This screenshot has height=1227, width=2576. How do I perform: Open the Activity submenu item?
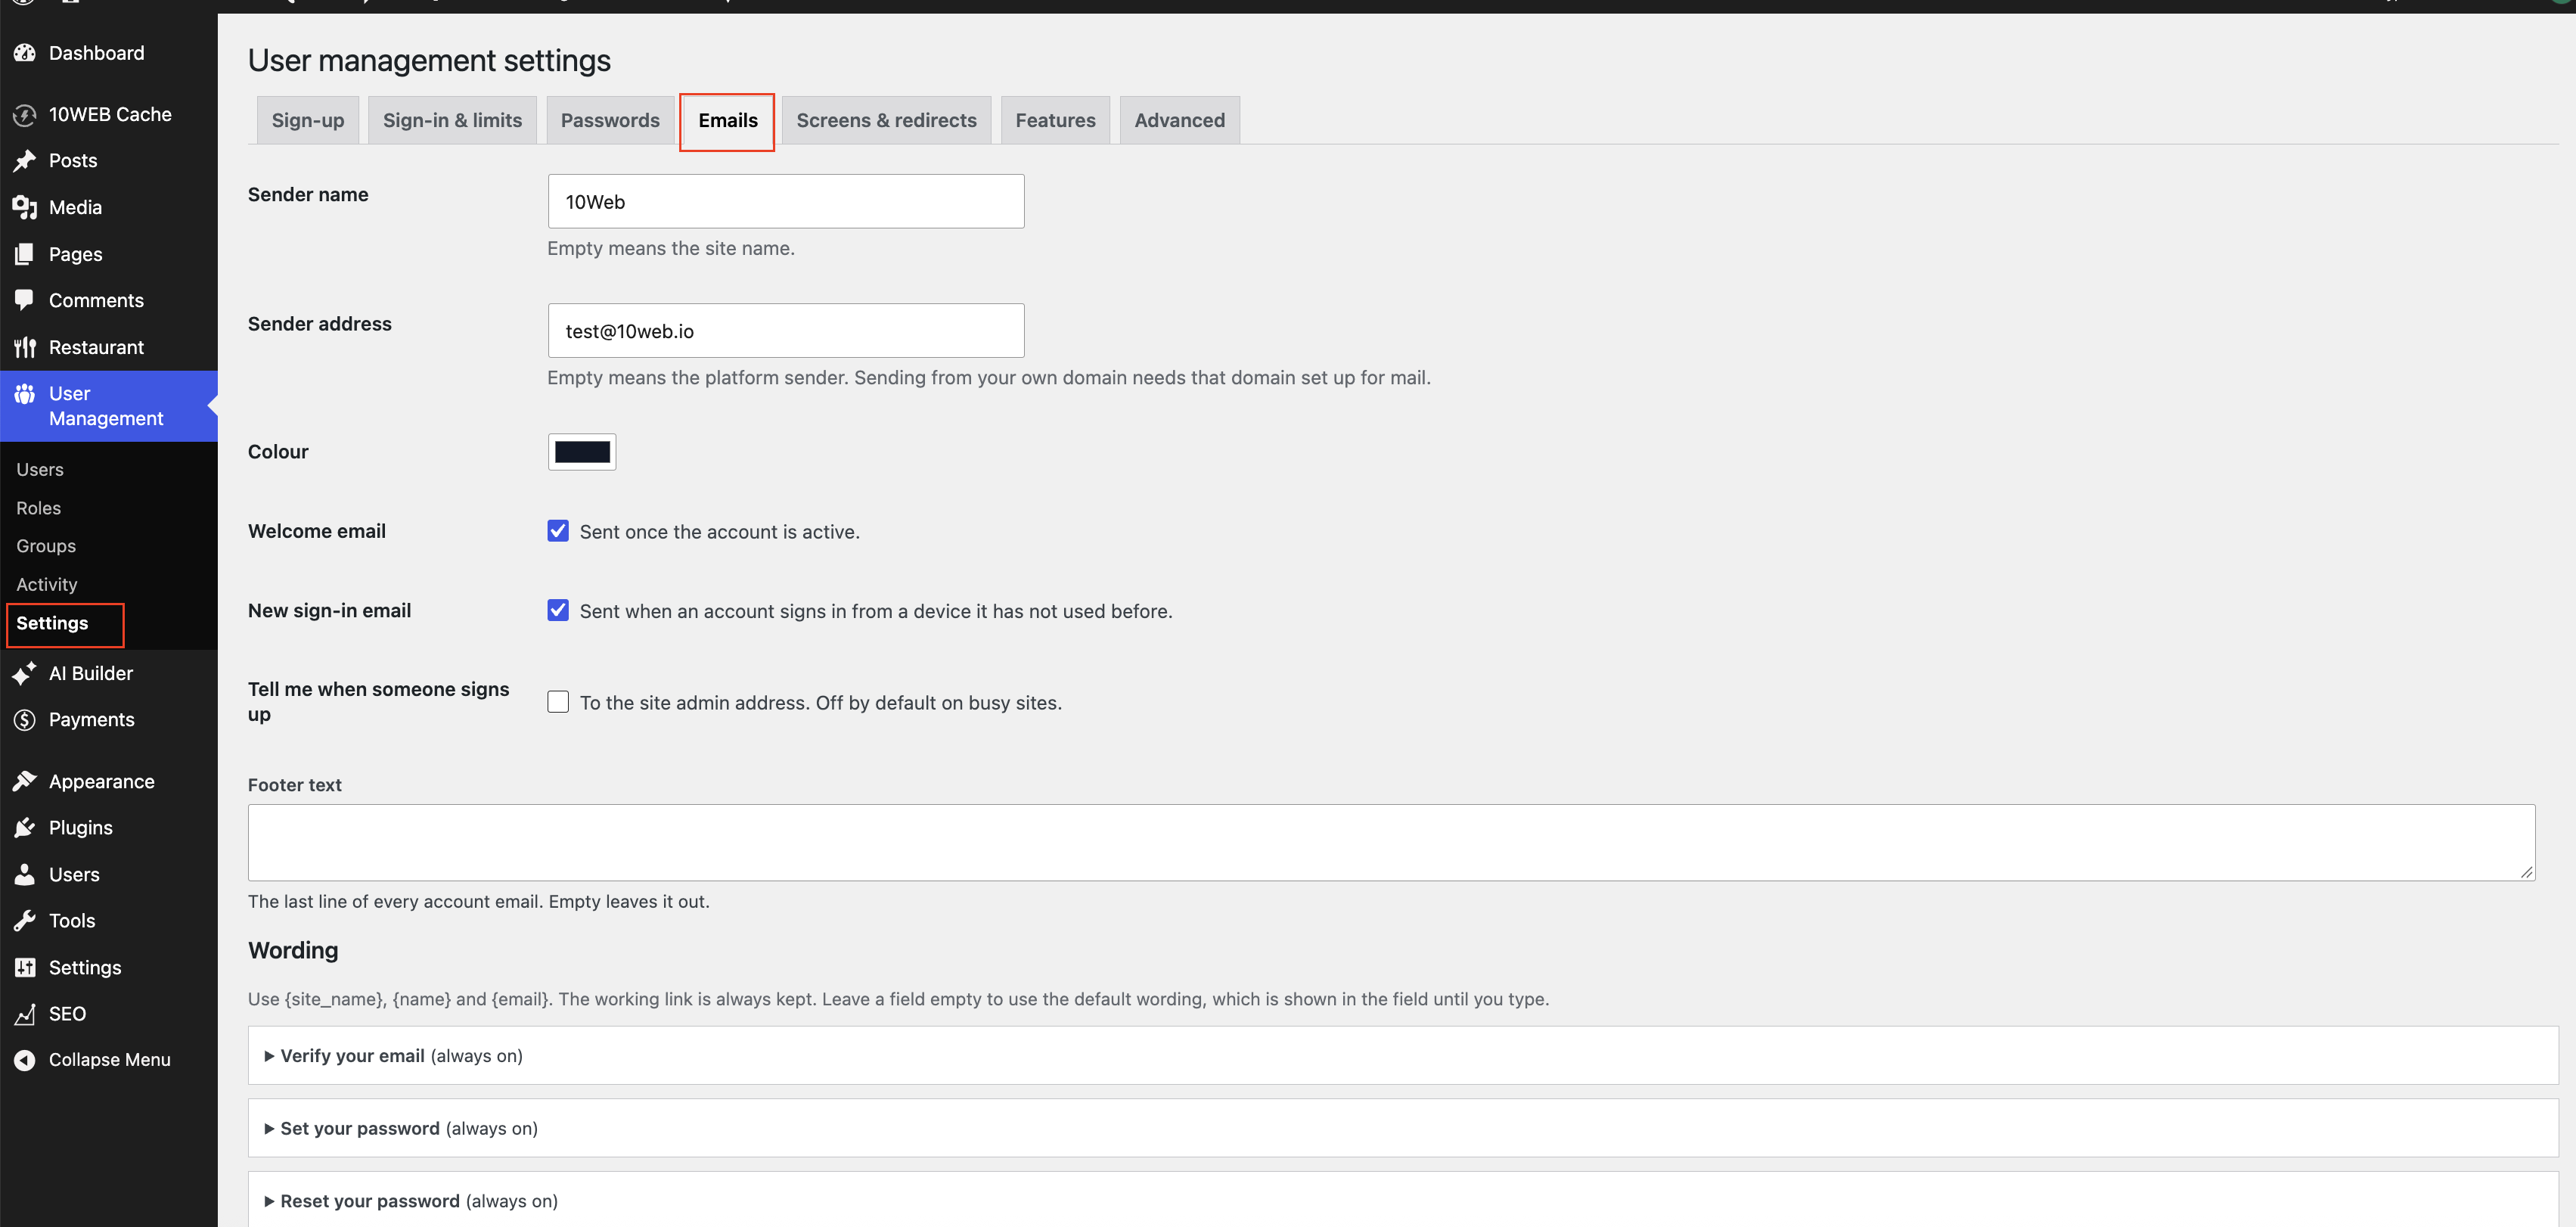pos(46,584)
